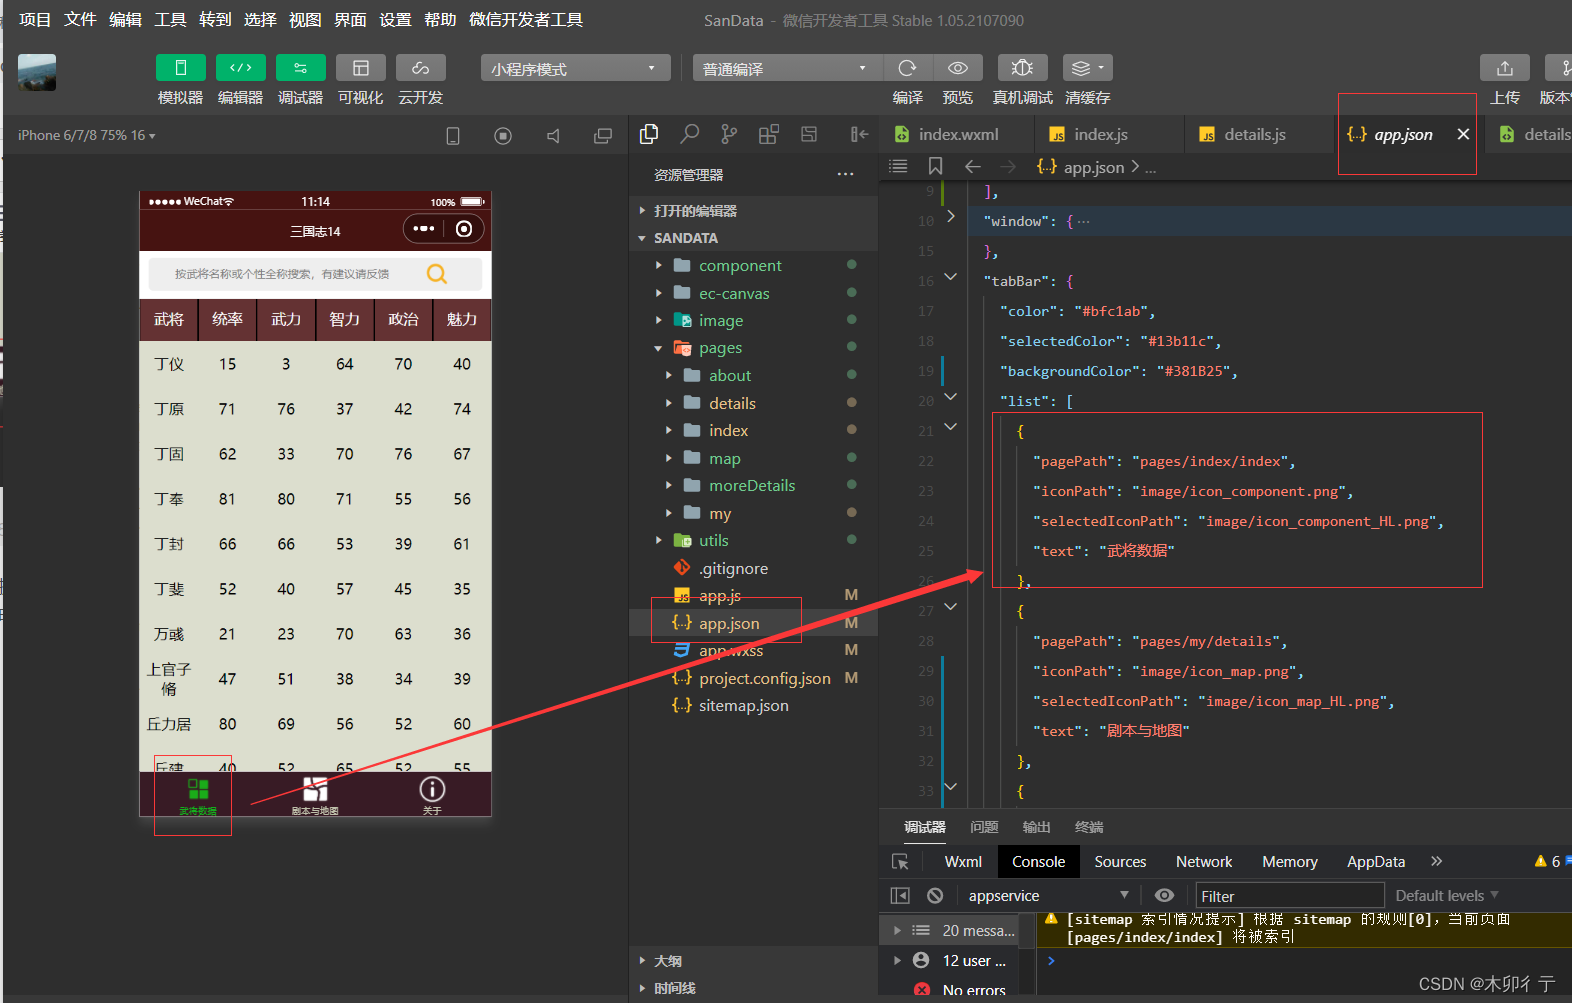Open the appservice context dropdown
The image size is (1572, 1003).
[1048, 895]
